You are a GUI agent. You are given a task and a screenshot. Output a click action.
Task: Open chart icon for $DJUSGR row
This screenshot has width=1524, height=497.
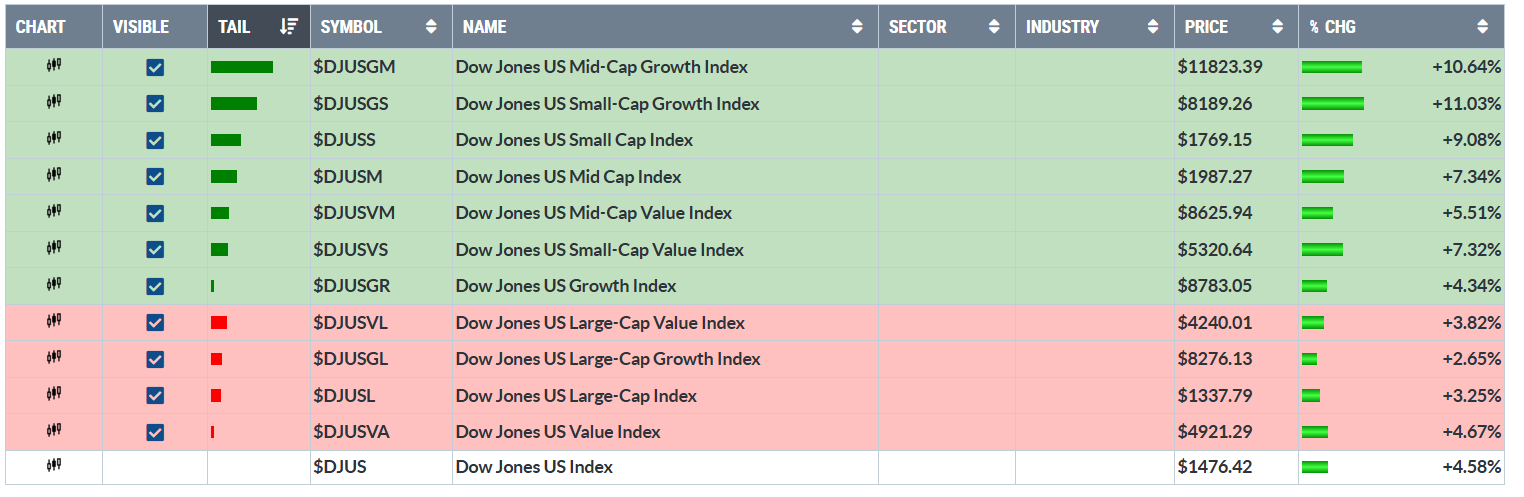[x=54, y=285]
